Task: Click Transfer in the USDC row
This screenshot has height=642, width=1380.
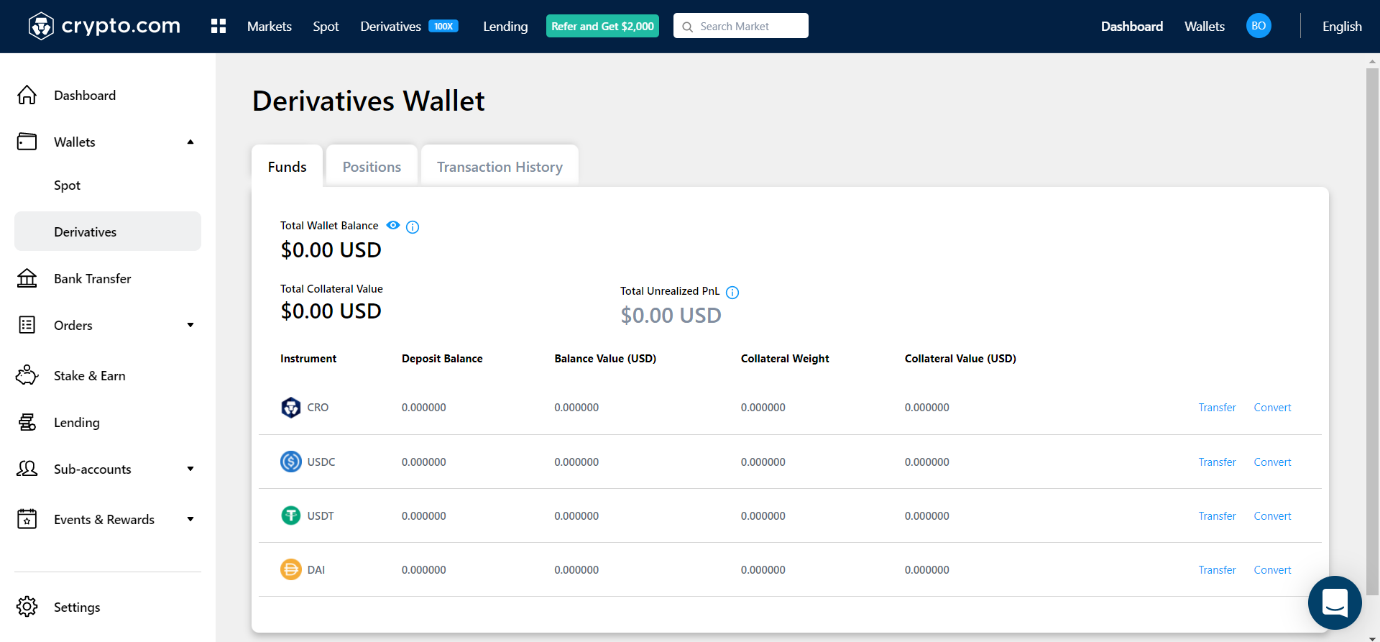Action: coord(1217,462)
